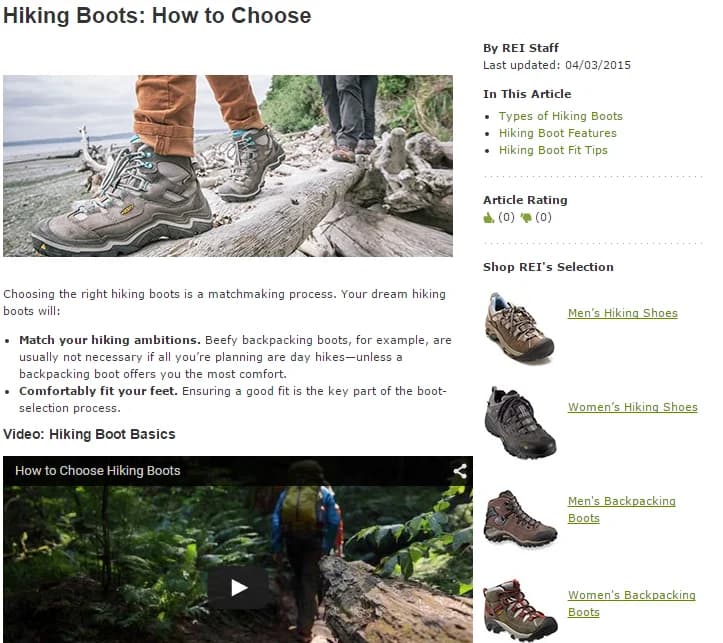Click the women's hiking shoe thumbnail

[x=519, y=421]
